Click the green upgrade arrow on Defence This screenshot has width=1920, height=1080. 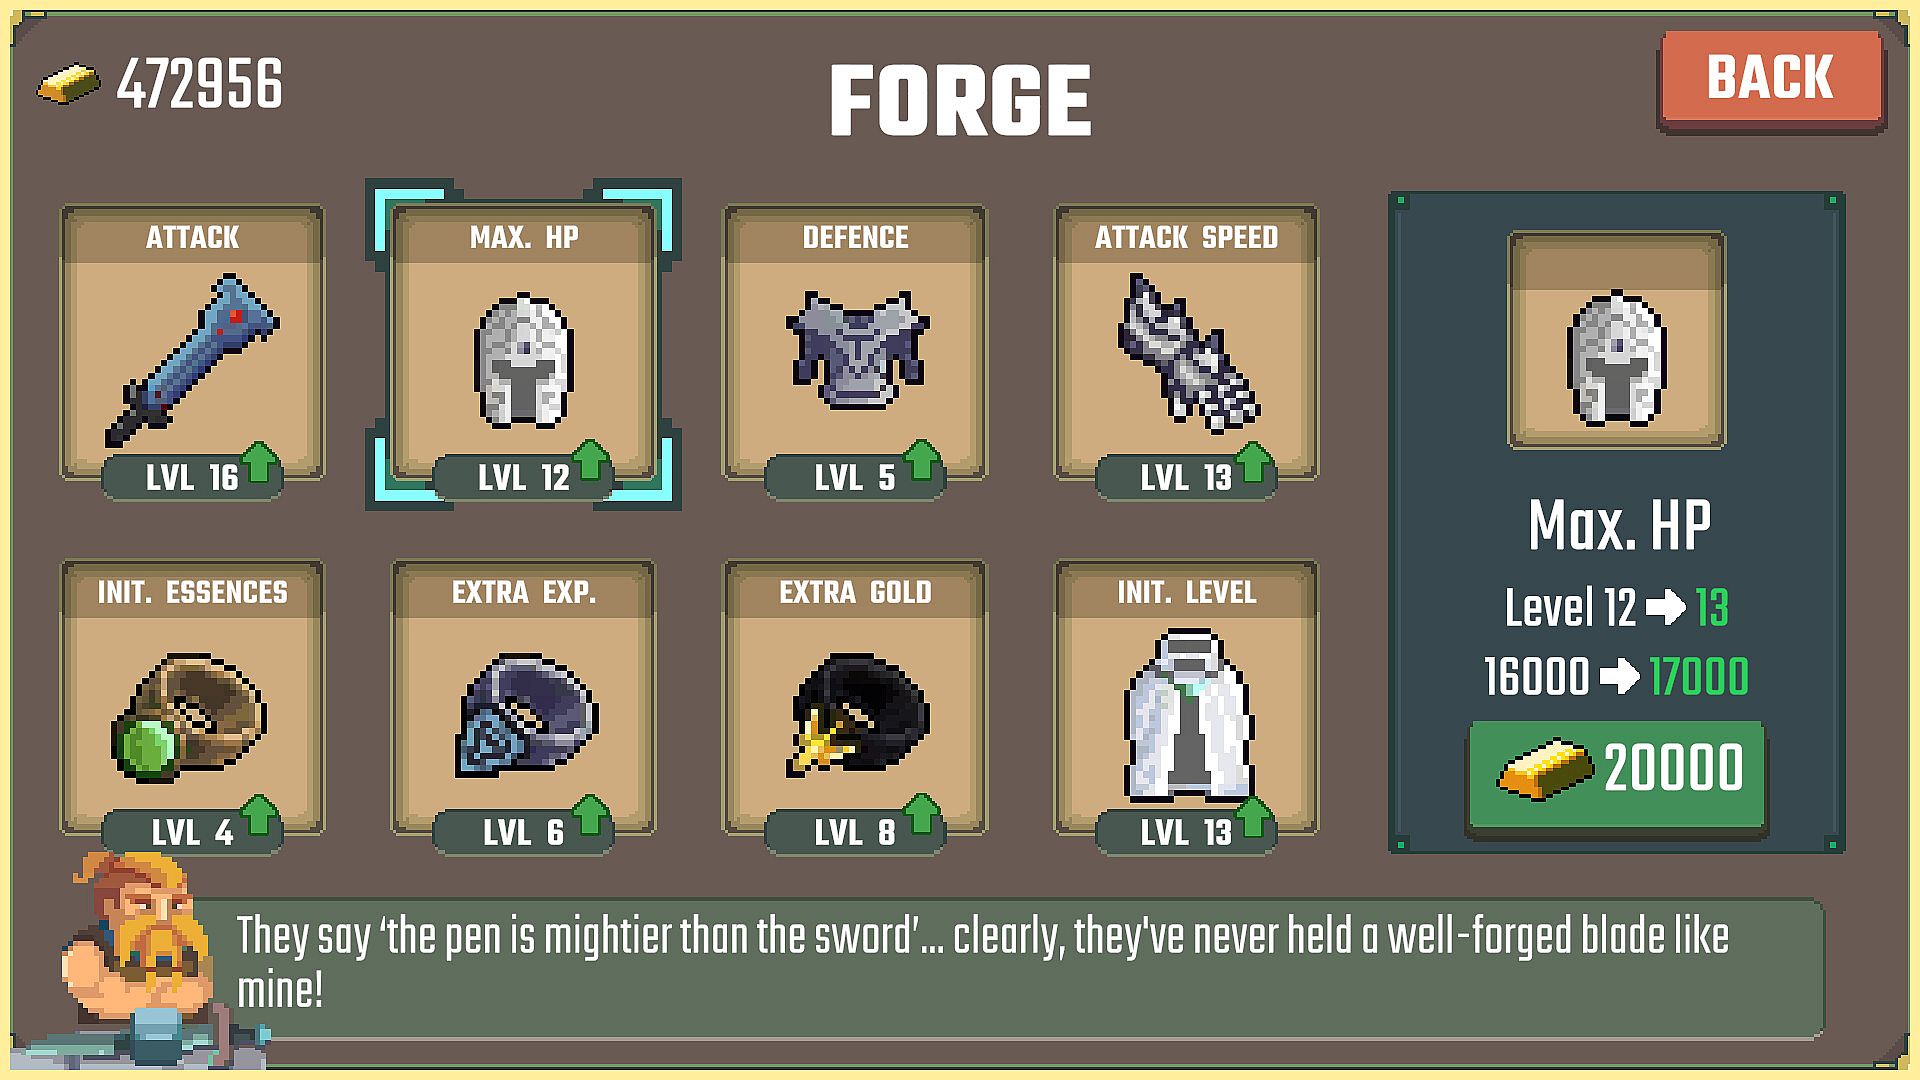coord(921,461)
